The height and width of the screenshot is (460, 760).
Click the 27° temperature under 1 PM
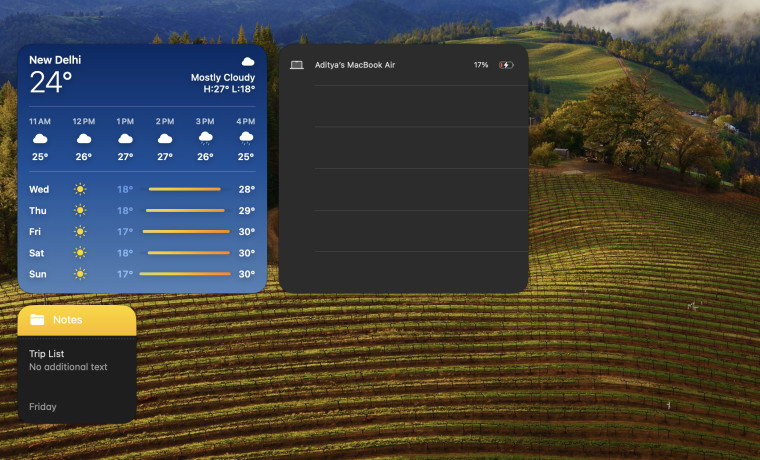click(125, 157)
